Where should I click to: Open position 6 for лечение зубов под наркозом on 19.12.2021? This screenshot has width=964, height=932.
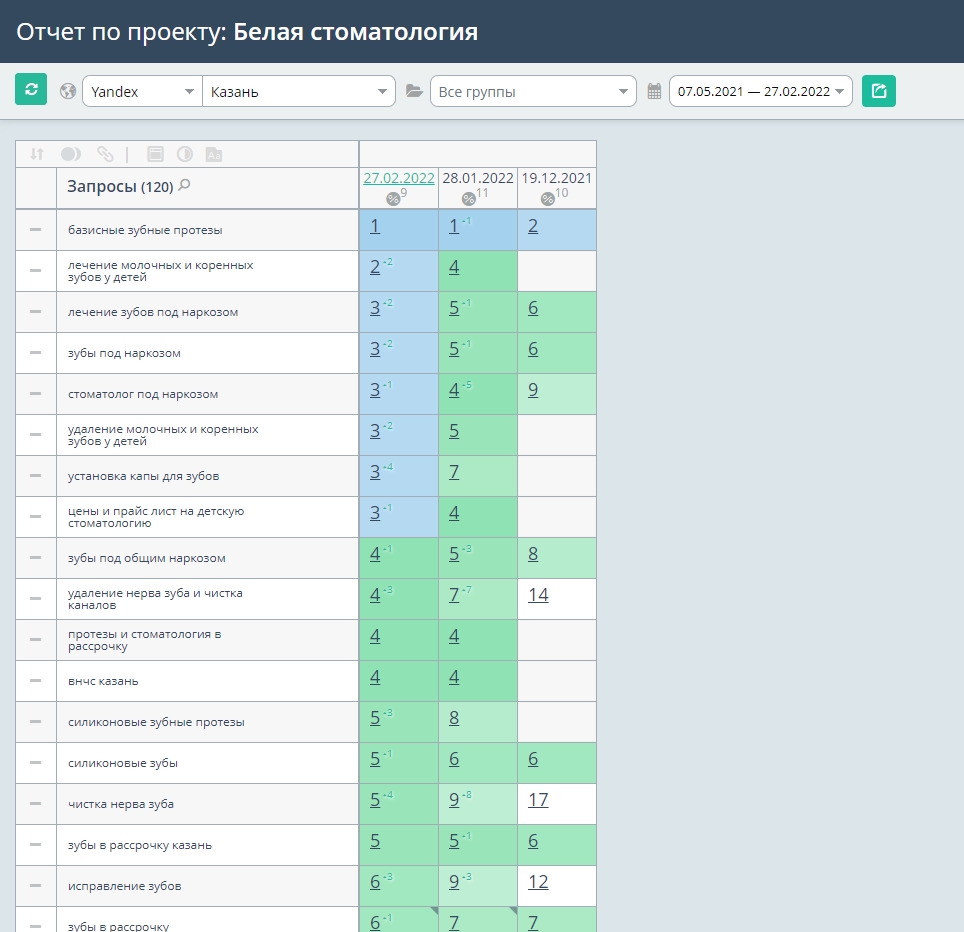click(x=533, y=308)
